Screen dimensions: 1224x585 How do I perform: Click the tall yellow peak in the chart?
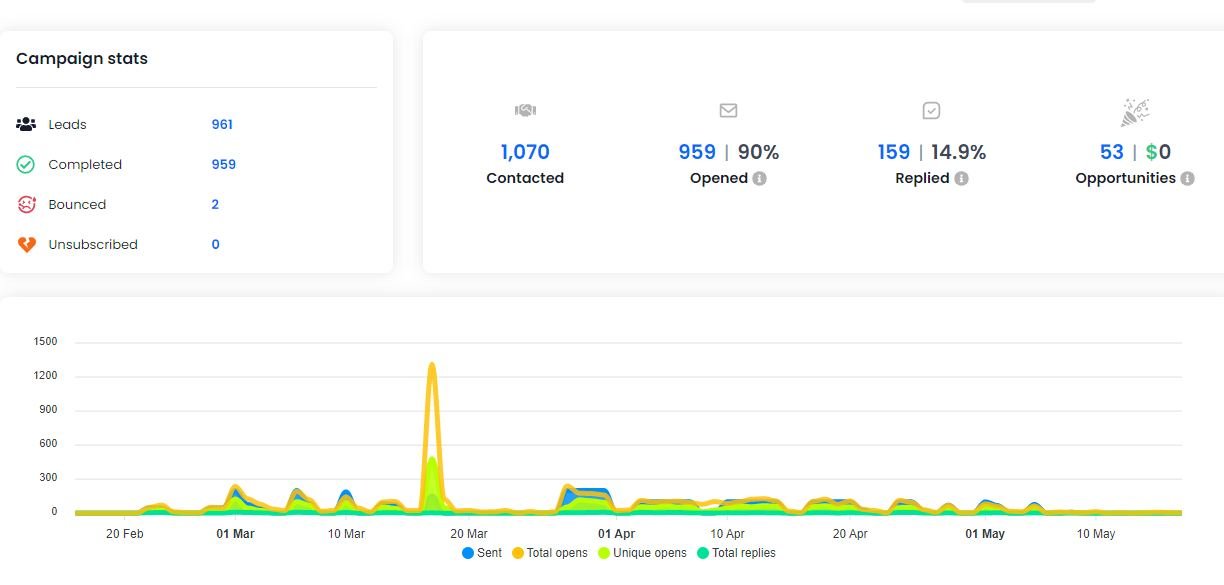coord(432,370)
